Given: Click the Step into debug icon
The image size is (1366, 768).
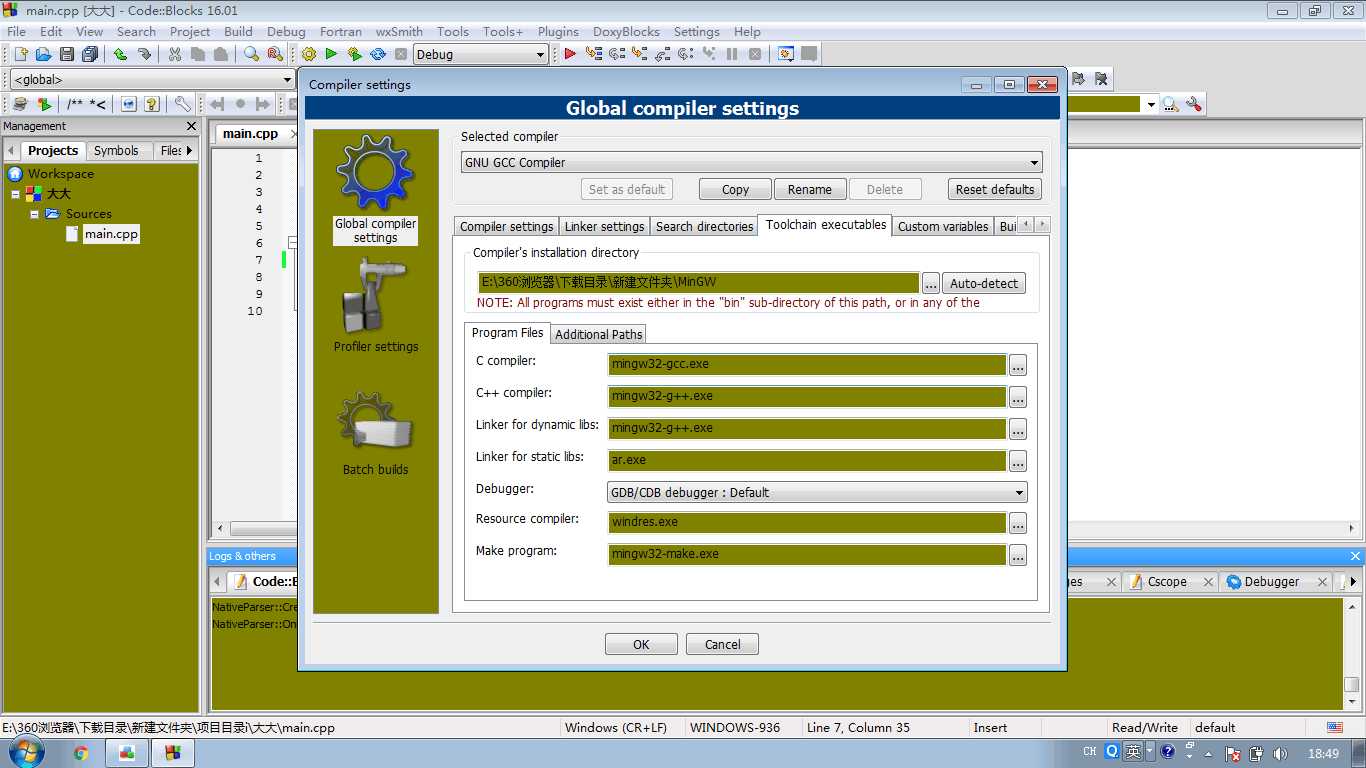Looking at the screenshot, I should (x=639, y=54).
